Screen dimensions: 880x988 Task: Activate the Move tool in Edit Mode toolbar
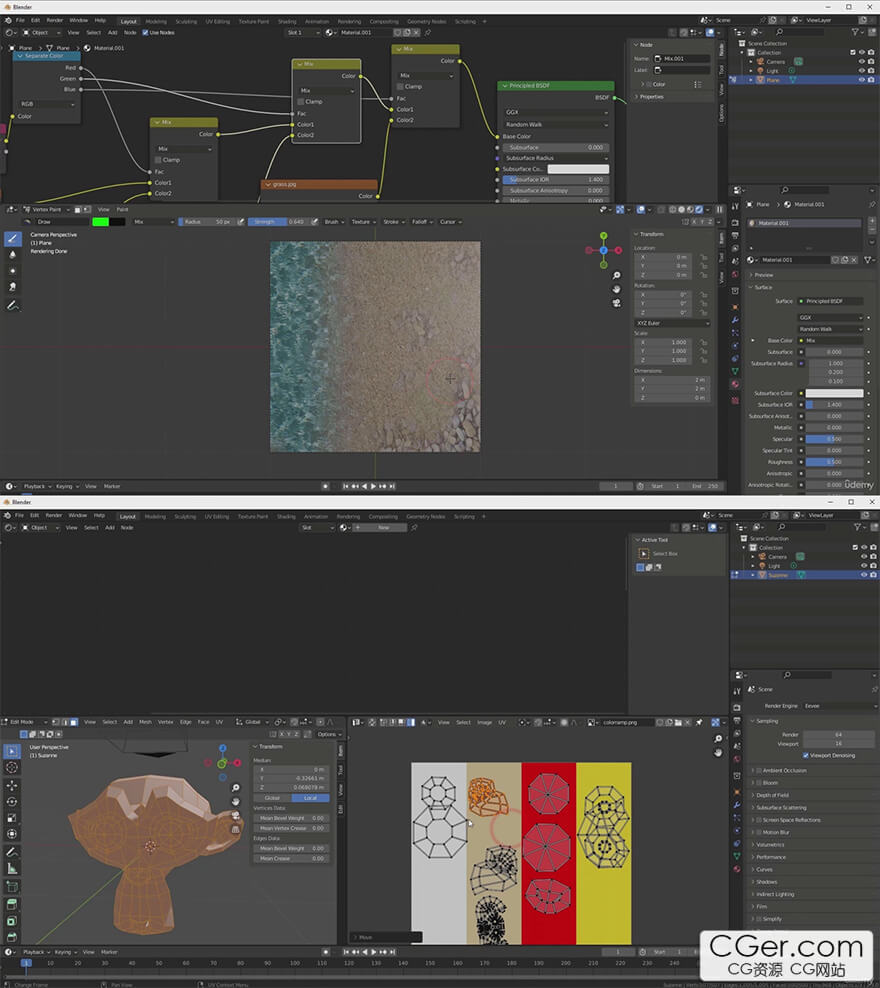(12, 786)
